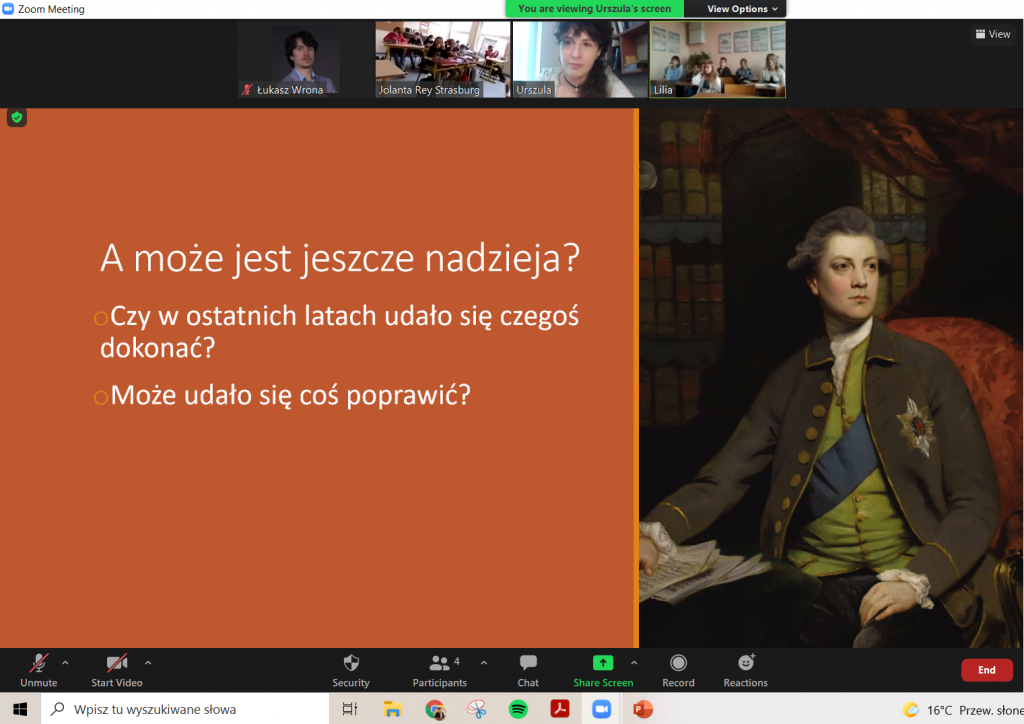This screenshot has height=724, width=1024.
Task: Click the Windows search input field
Action: click(x=190, y=709)
